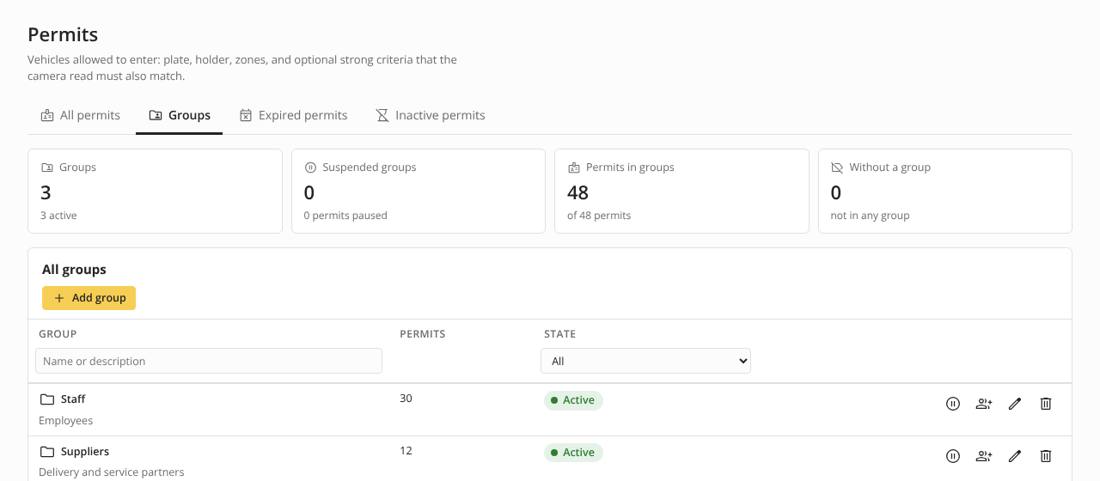This screenshot has height=481, width=1100.
Task: Click the PERMITS column header
Action: tap(422, 334)
